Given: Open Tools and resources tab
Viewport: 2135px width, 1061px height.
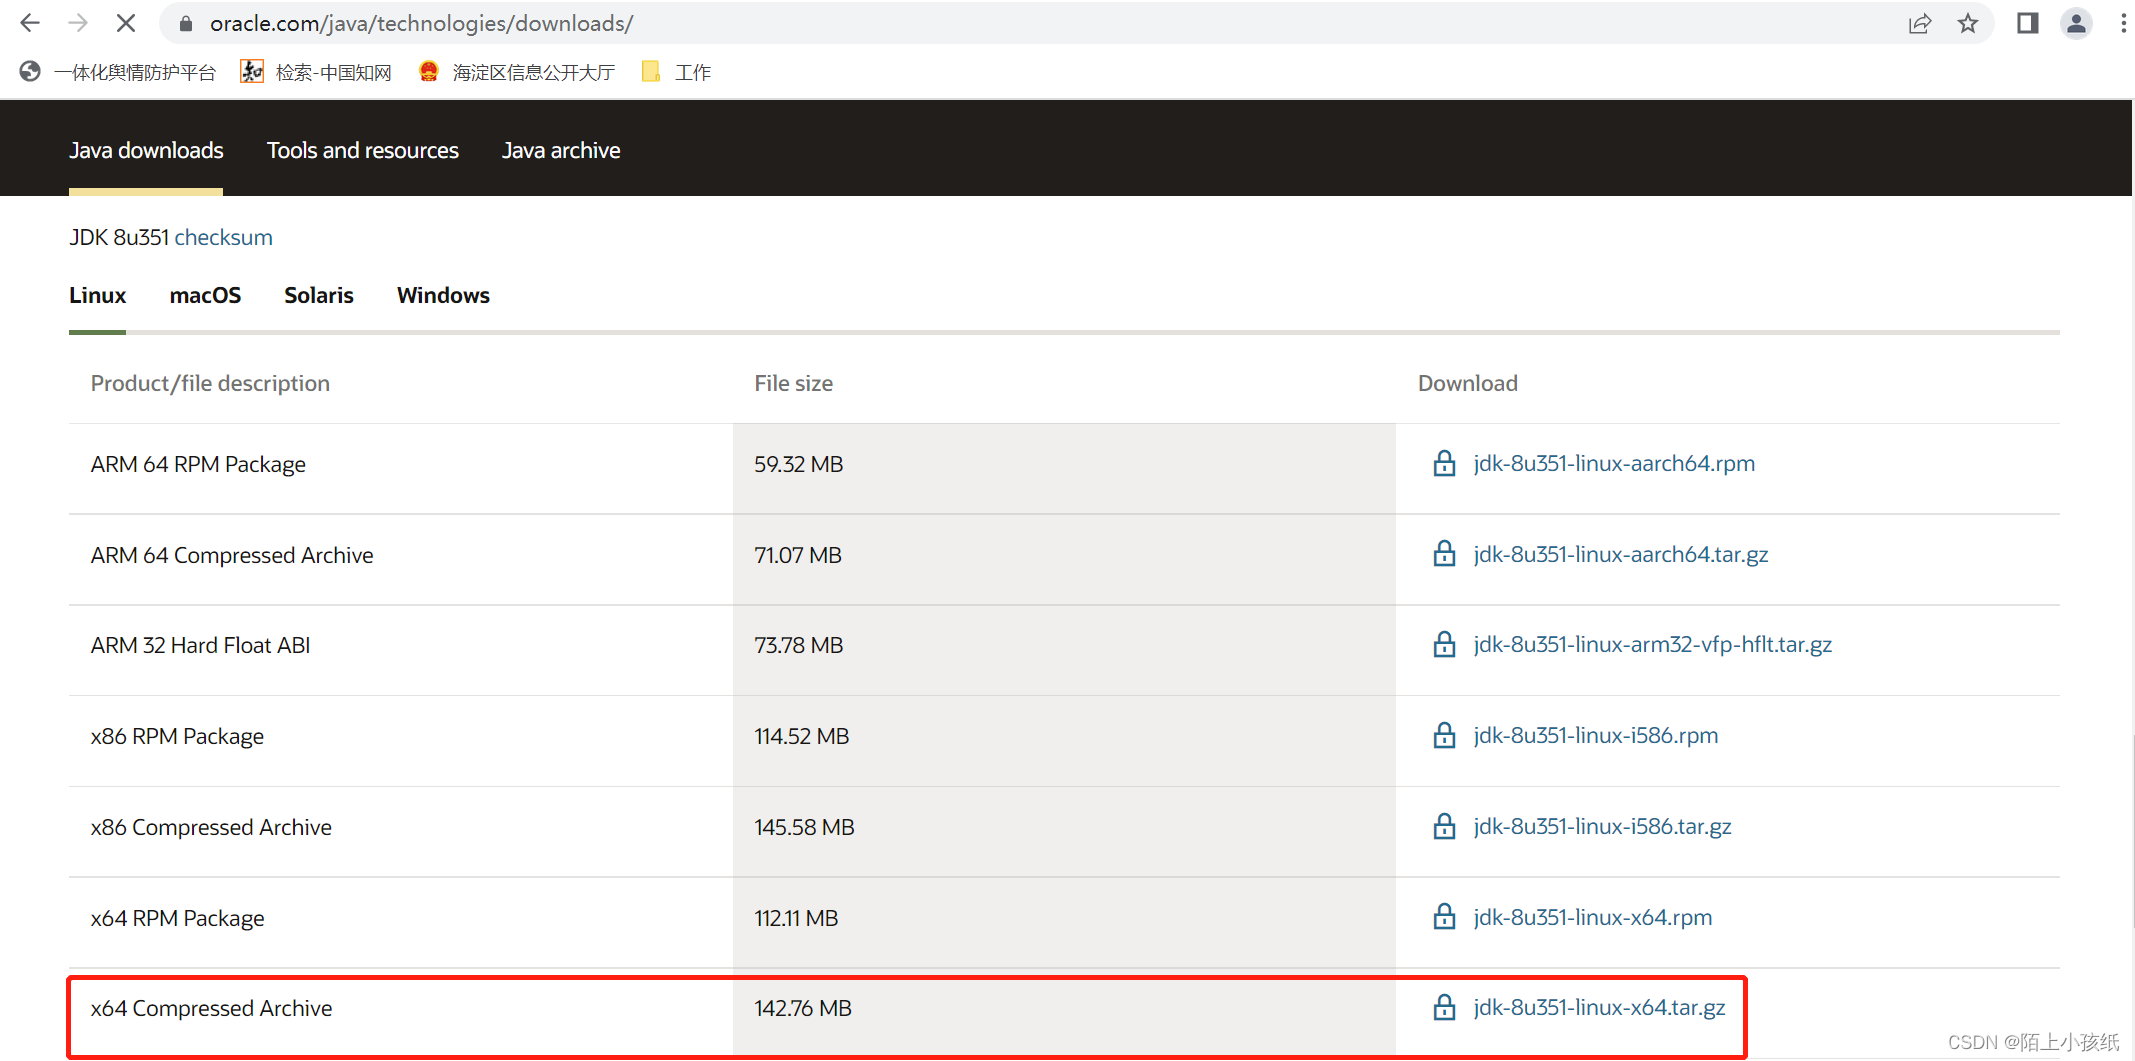Looking at the screenshot, I should [x=363, y=150].
